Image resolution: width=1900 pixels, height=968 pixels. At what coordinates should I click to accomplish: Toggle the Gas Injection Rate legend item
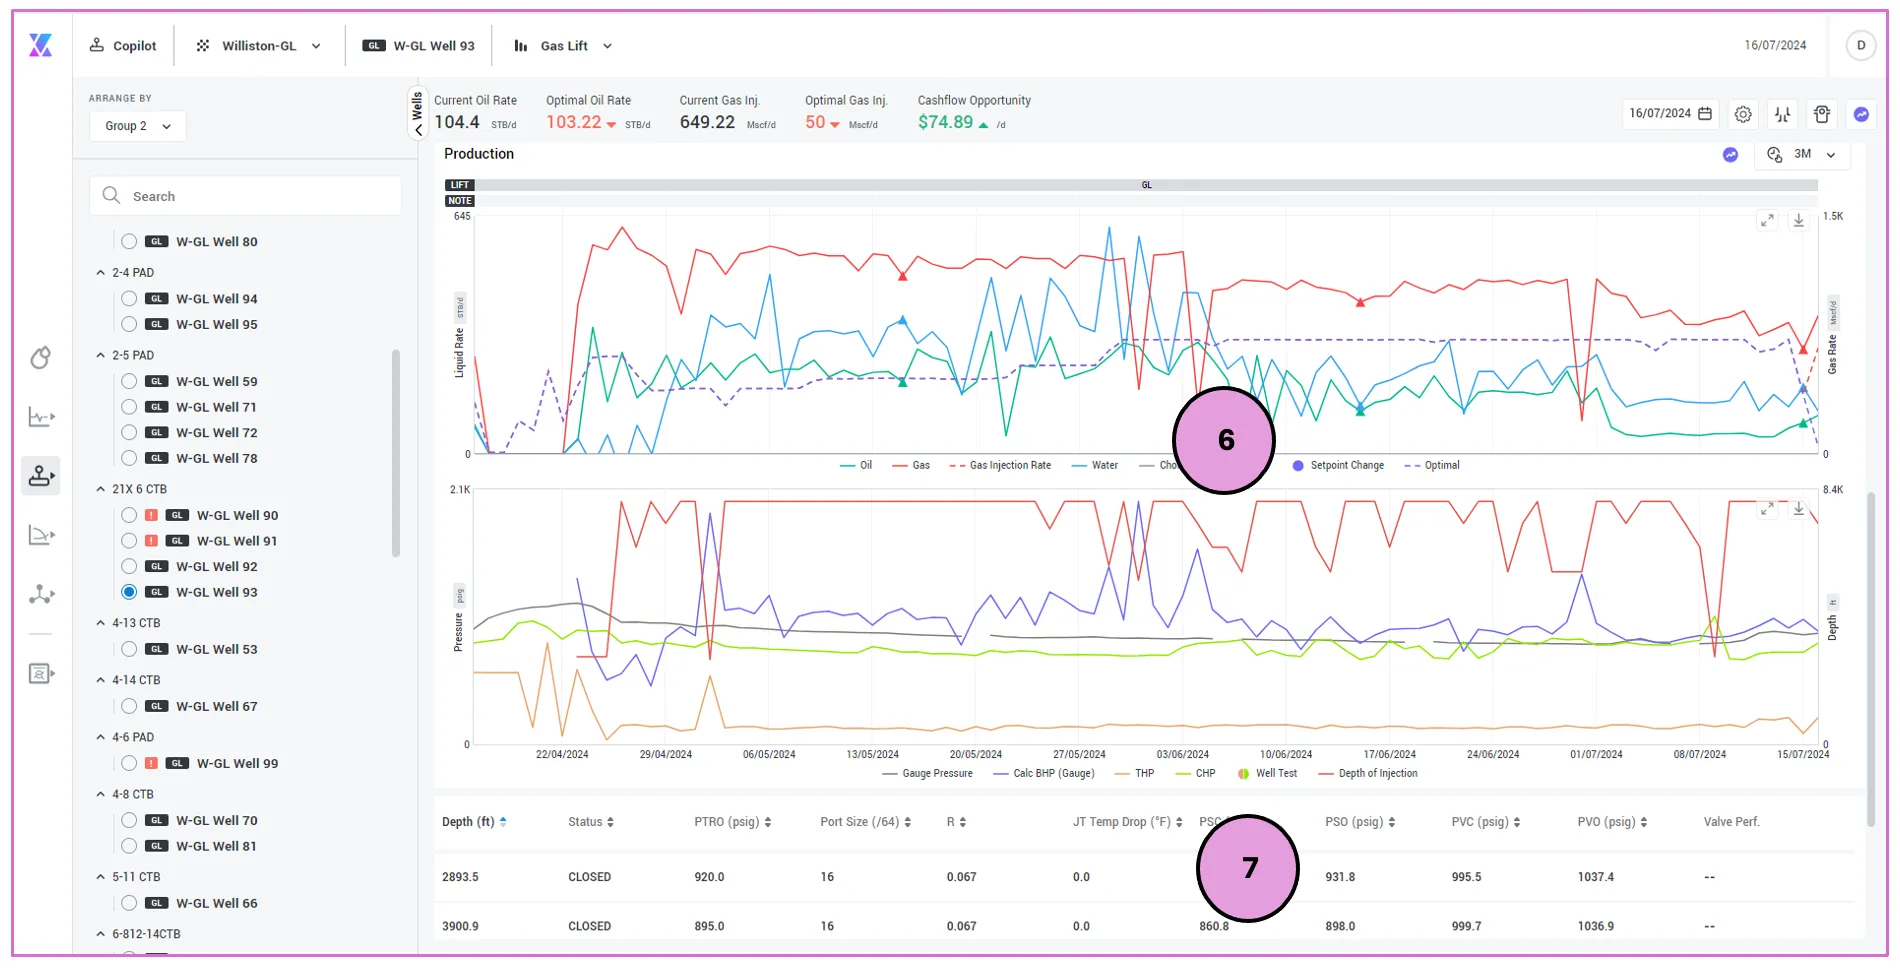tap(1000, 465)
